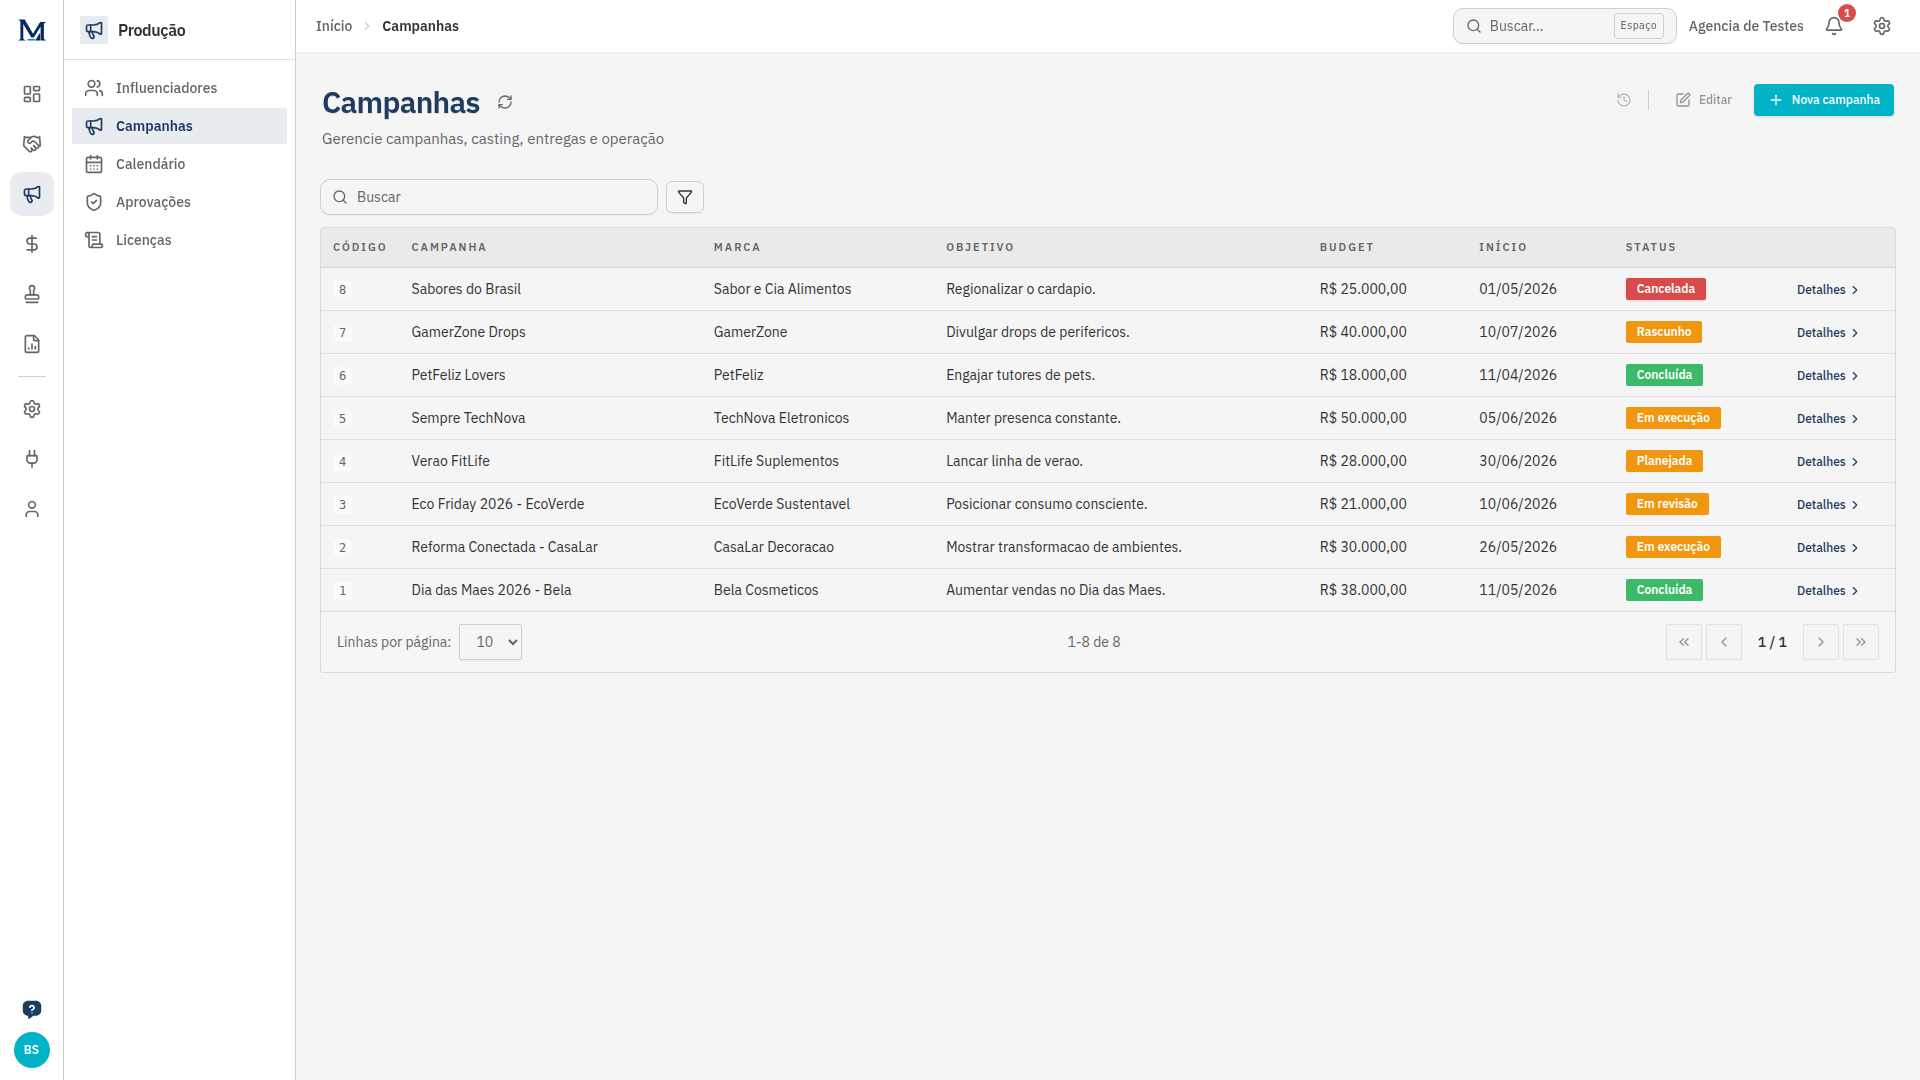Click the Em revisão status badge
Image resolution: width=1920 pixels, height=1080 pixels.
click(1667, 504)
